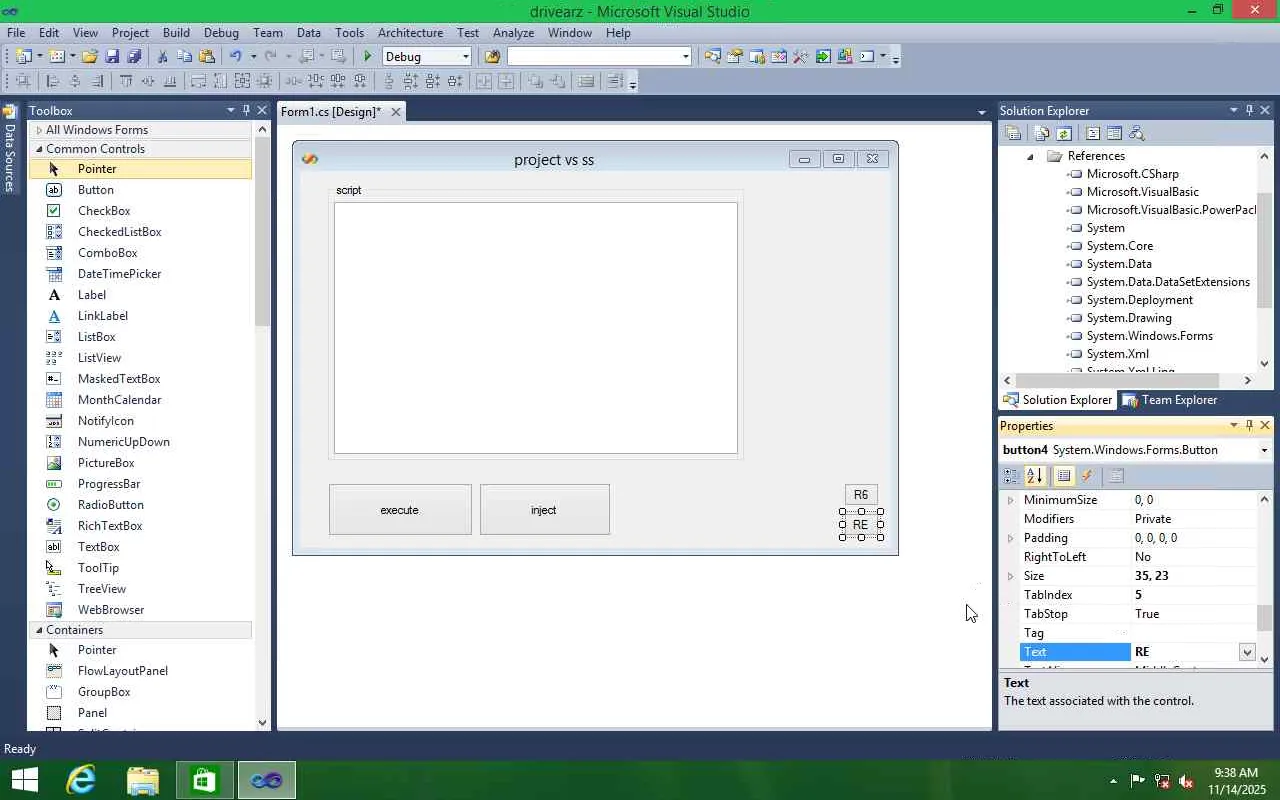Toggle auto-hide pin on Properties panel
This screenshot has width=1280, height=800.
point(1249,425)
